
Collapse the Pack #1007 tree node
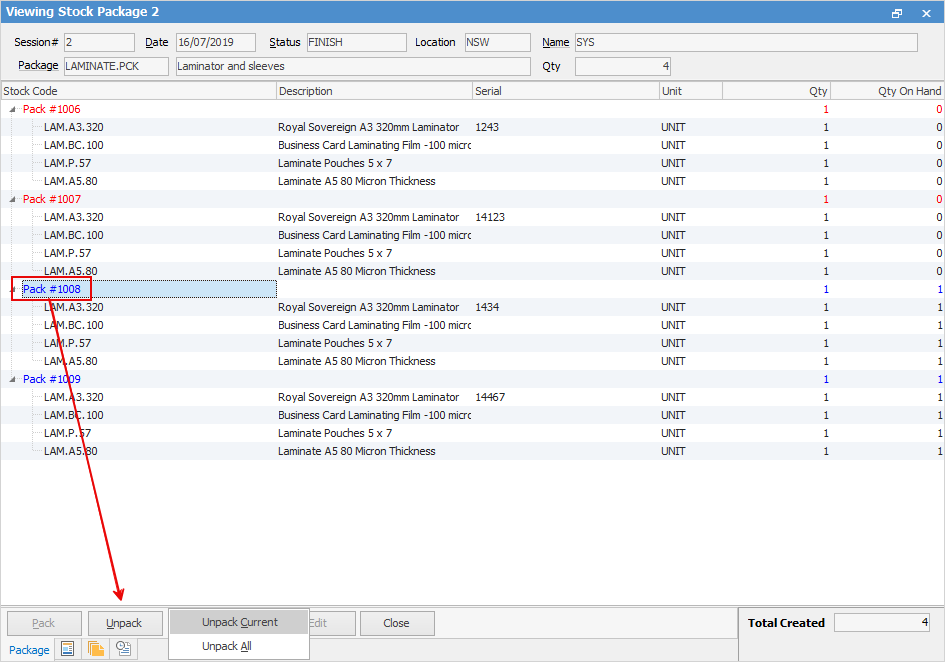12,200
